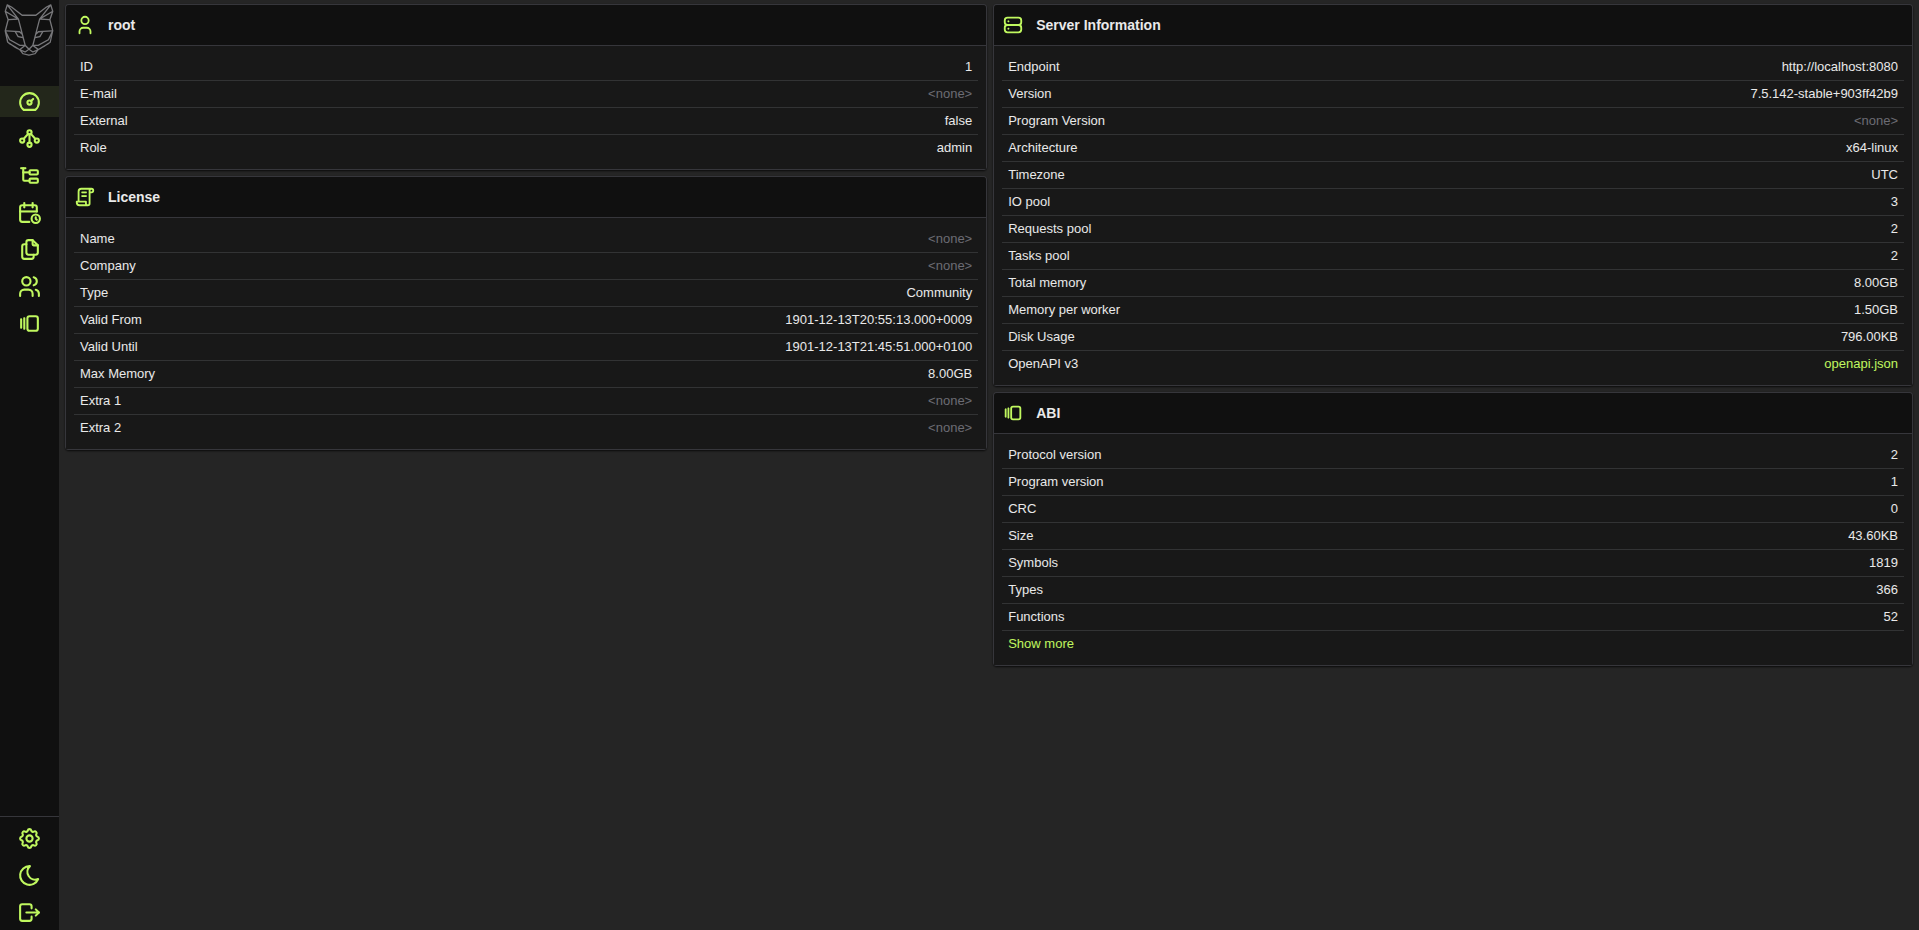Click the Requests pool row label
This screenshot has height=930, width=1919.
1049,229
